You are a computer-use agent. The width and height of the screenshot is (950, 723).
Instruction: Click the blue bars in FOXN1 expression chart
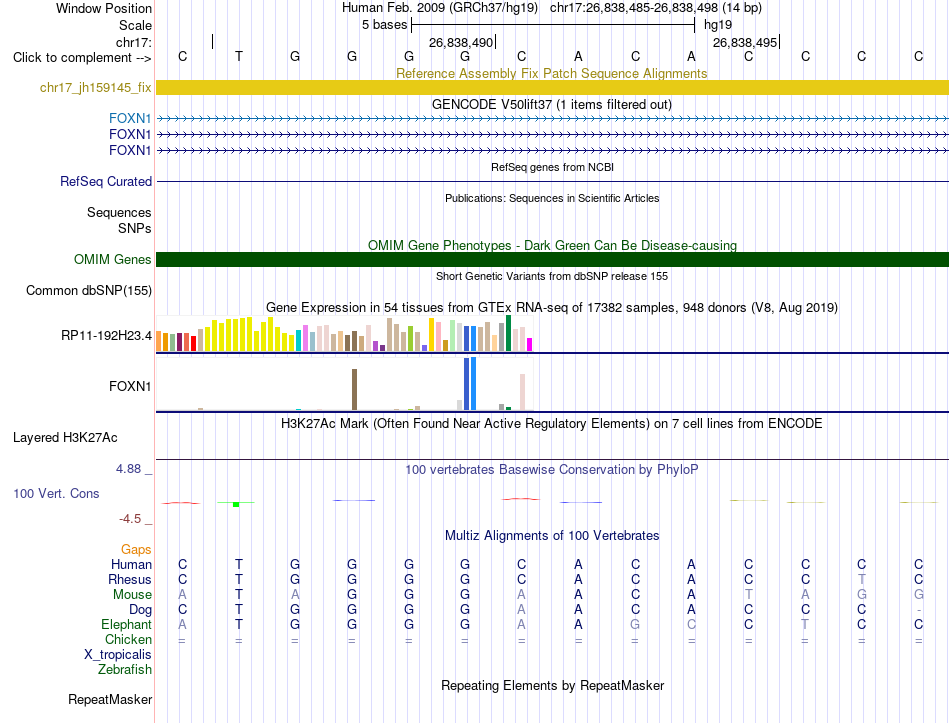tap(470, 384)
